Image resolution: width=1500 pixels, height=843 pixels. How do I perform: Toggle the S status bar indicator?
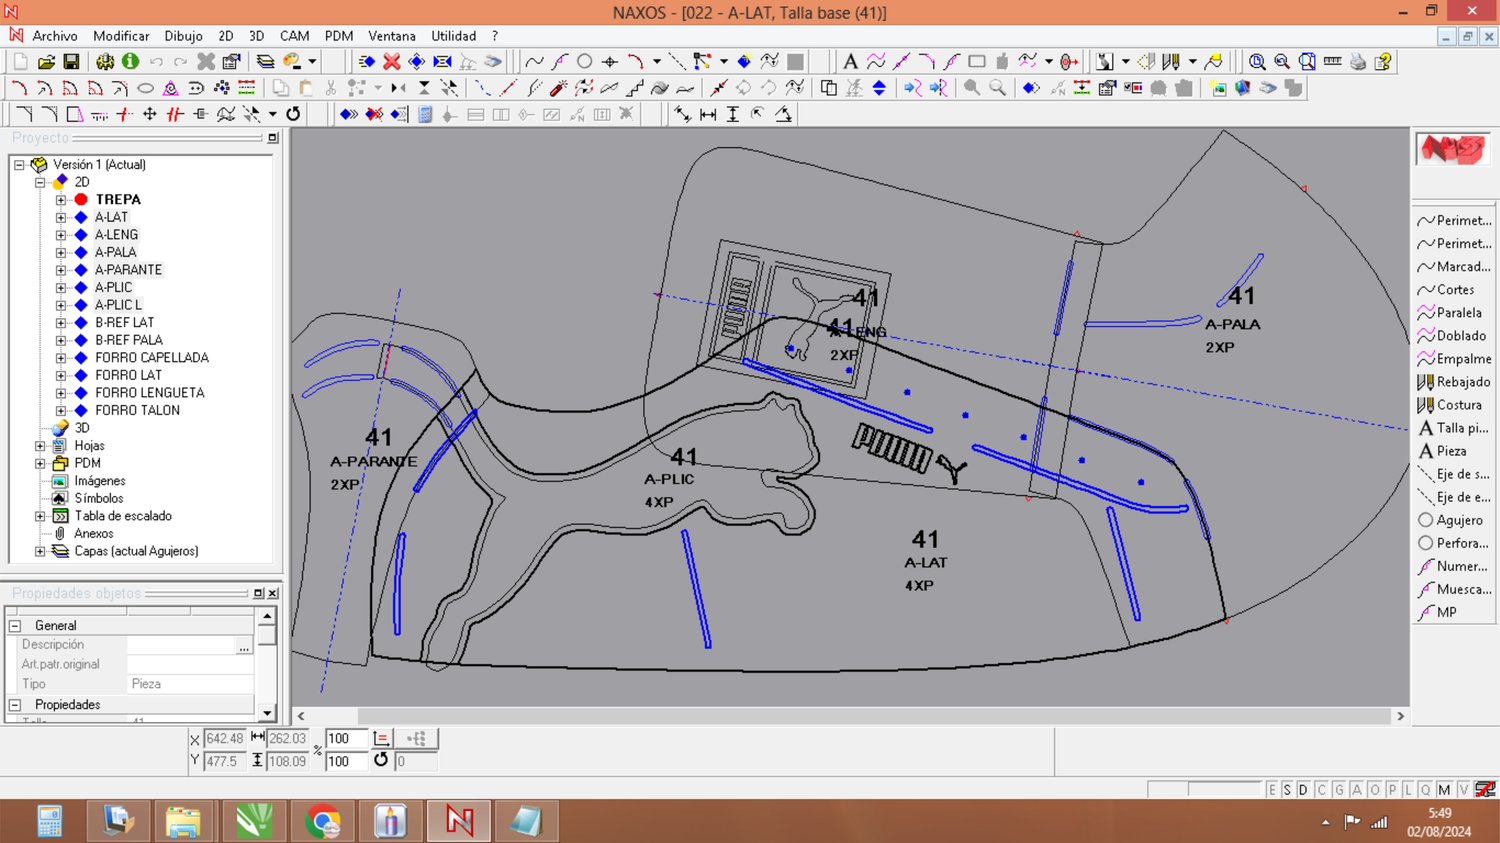click(1287, 790)
